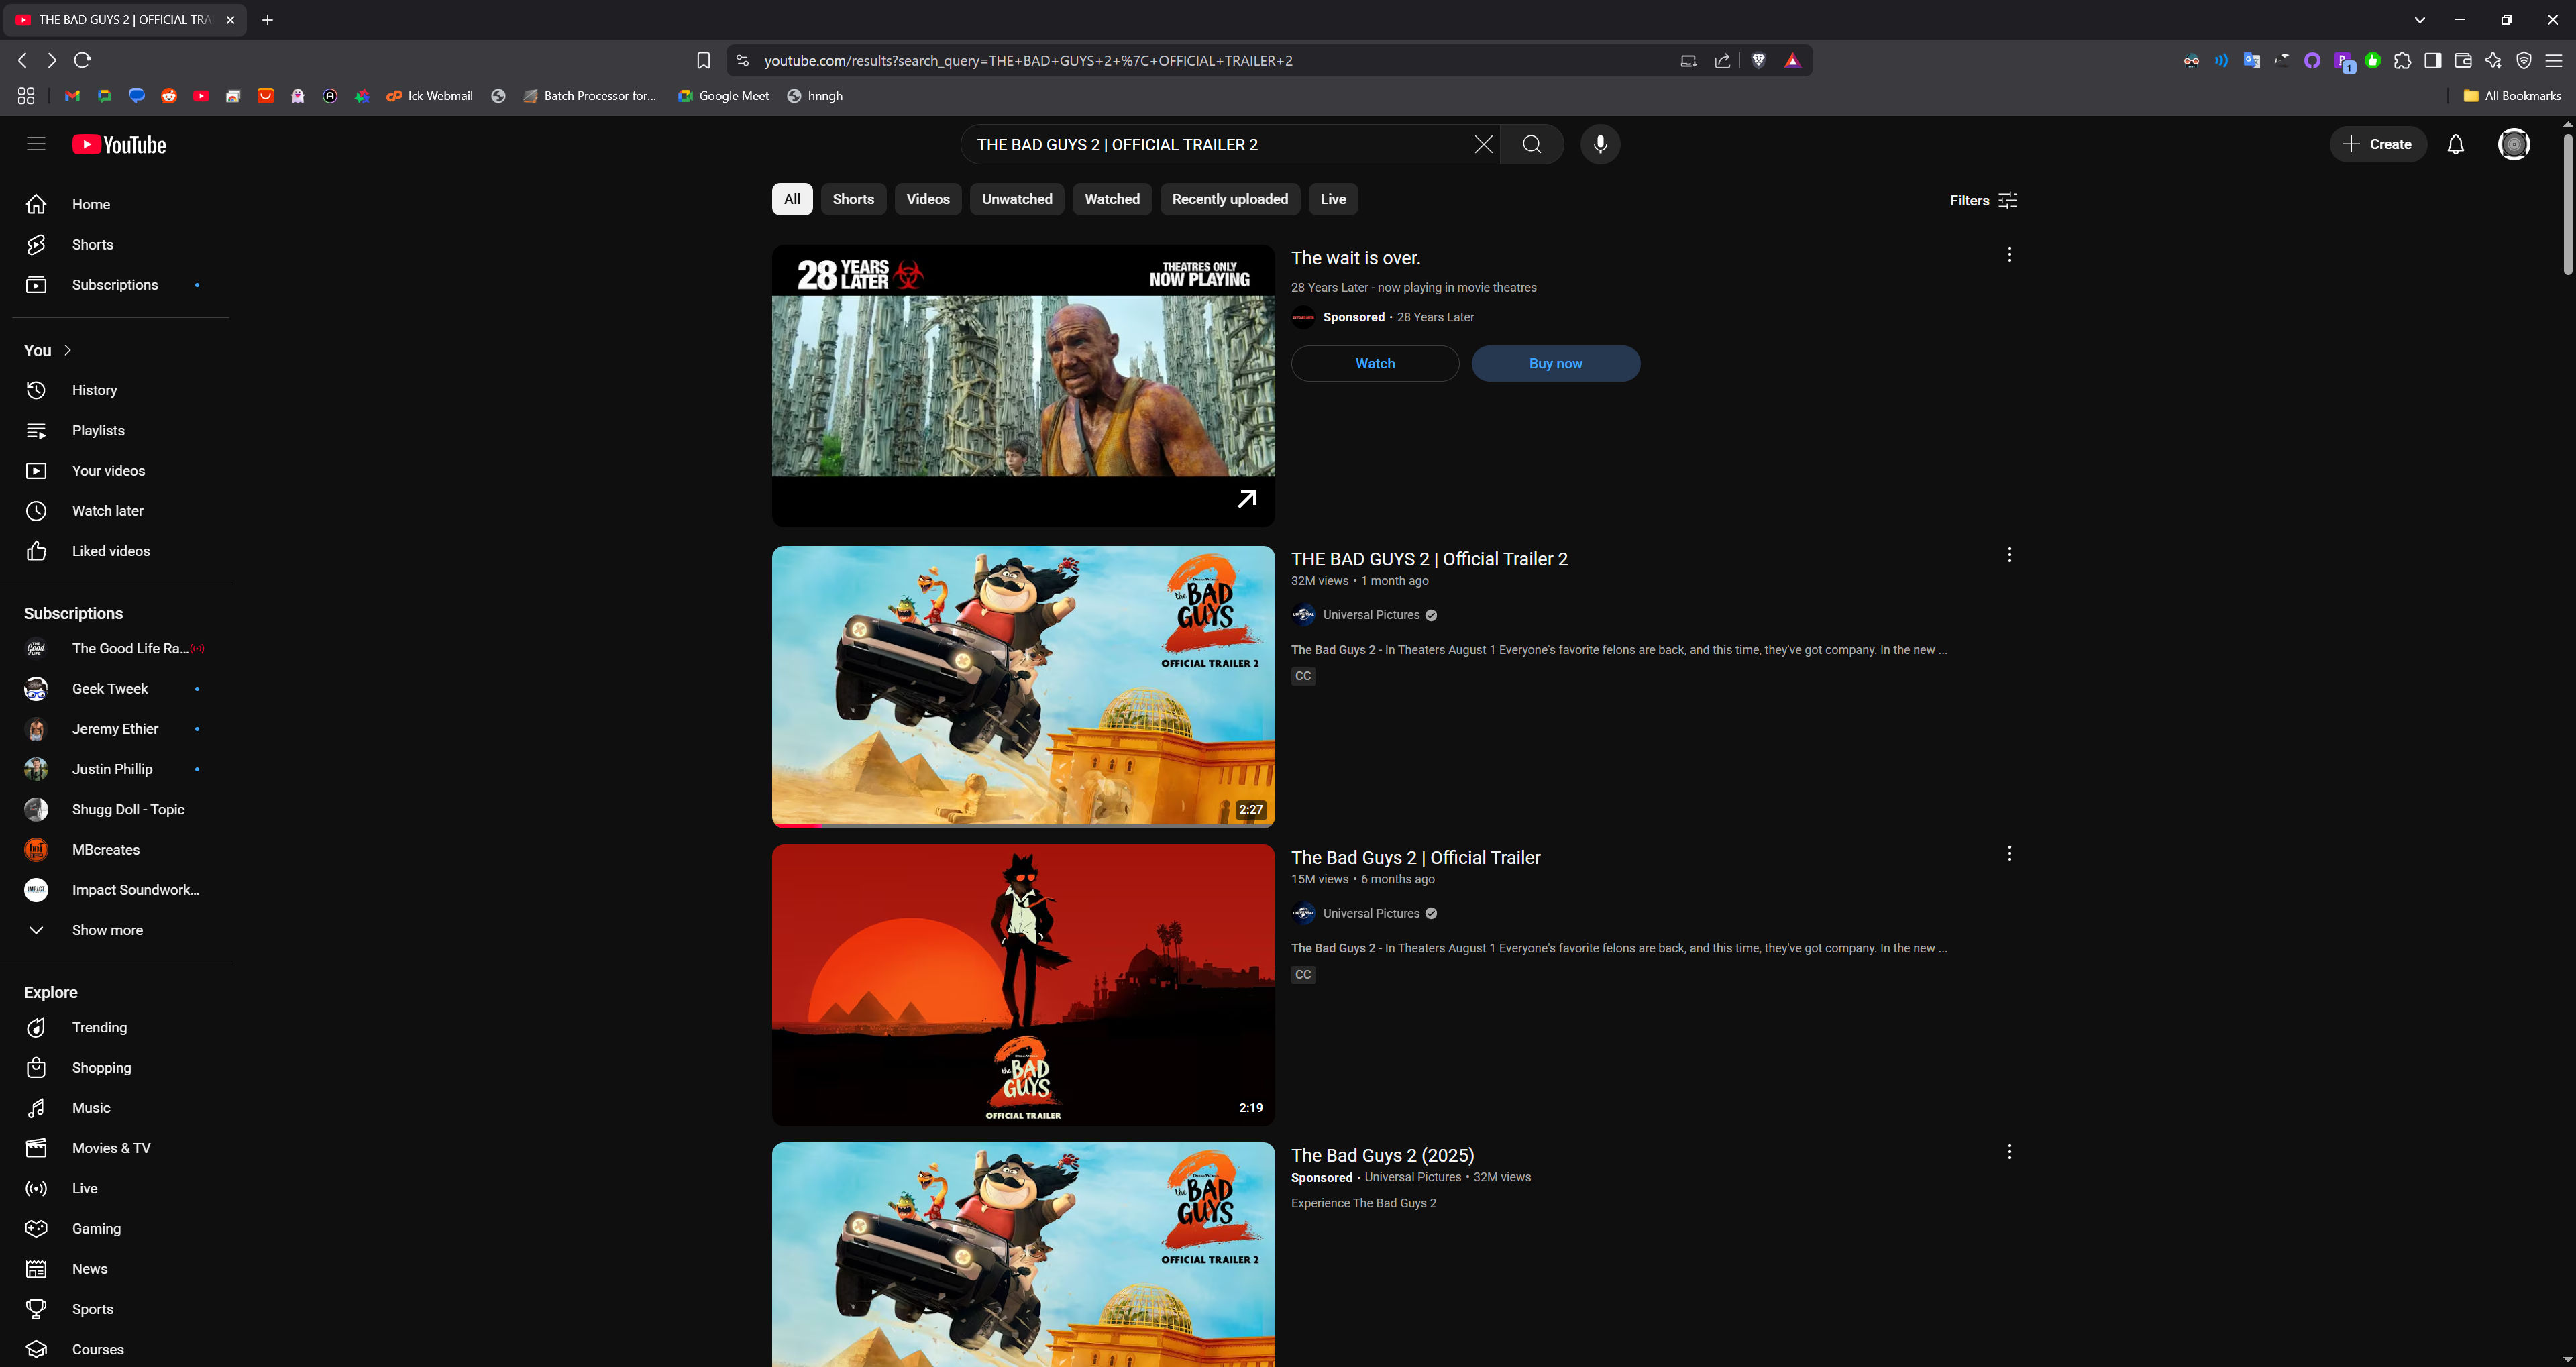Open Your videos
Viewport: 2576px width, 1367px height.
115,471
